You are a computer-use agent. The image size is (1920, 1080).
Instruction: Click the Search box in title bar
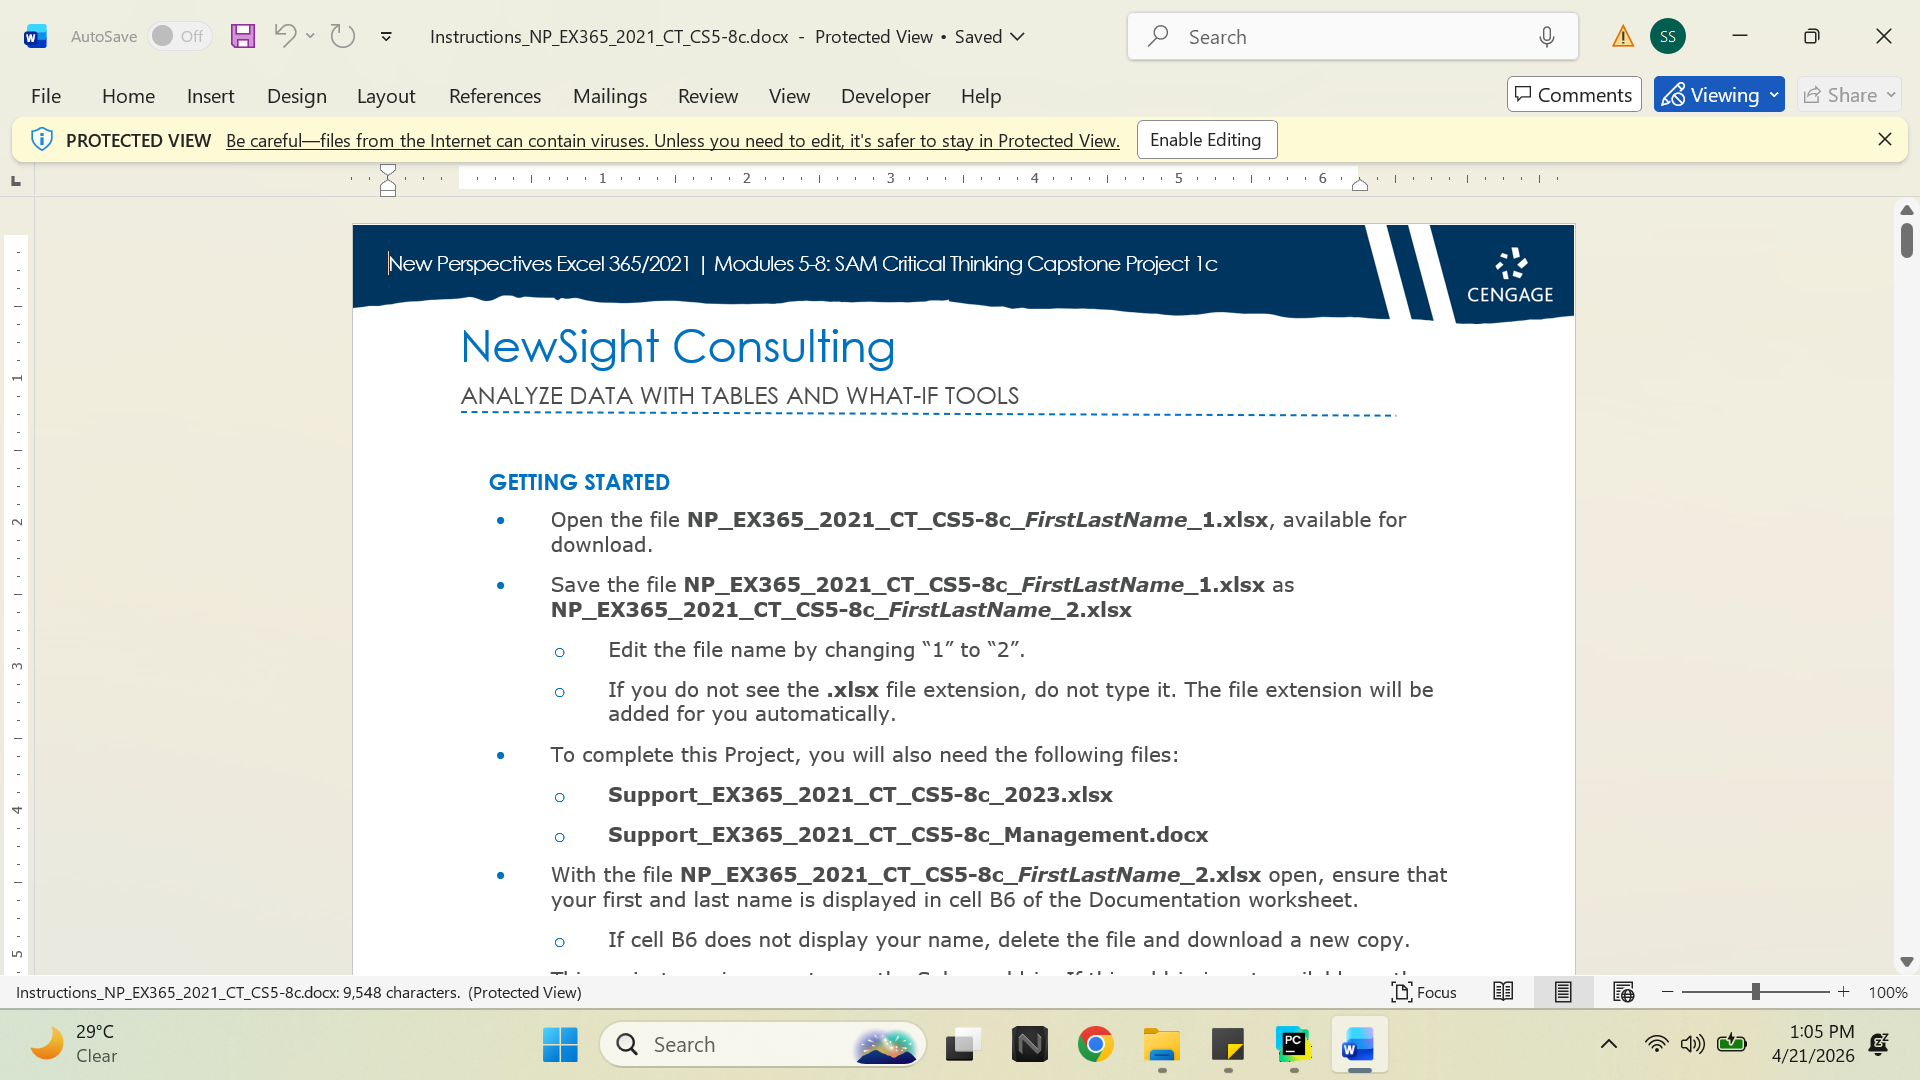tap(1352, 37)
